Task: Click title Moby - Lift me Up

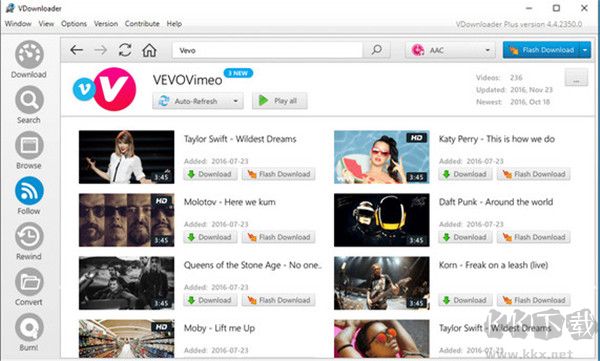Action: 219,328
